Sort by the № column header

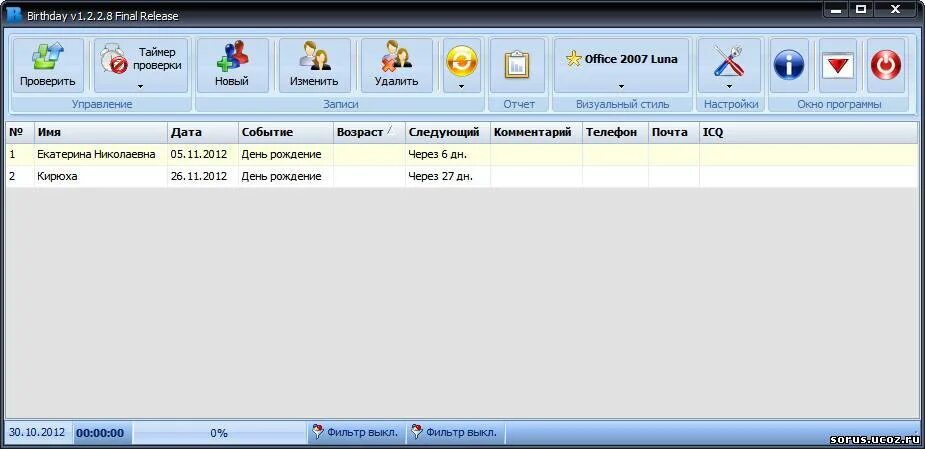click(20, 132)
